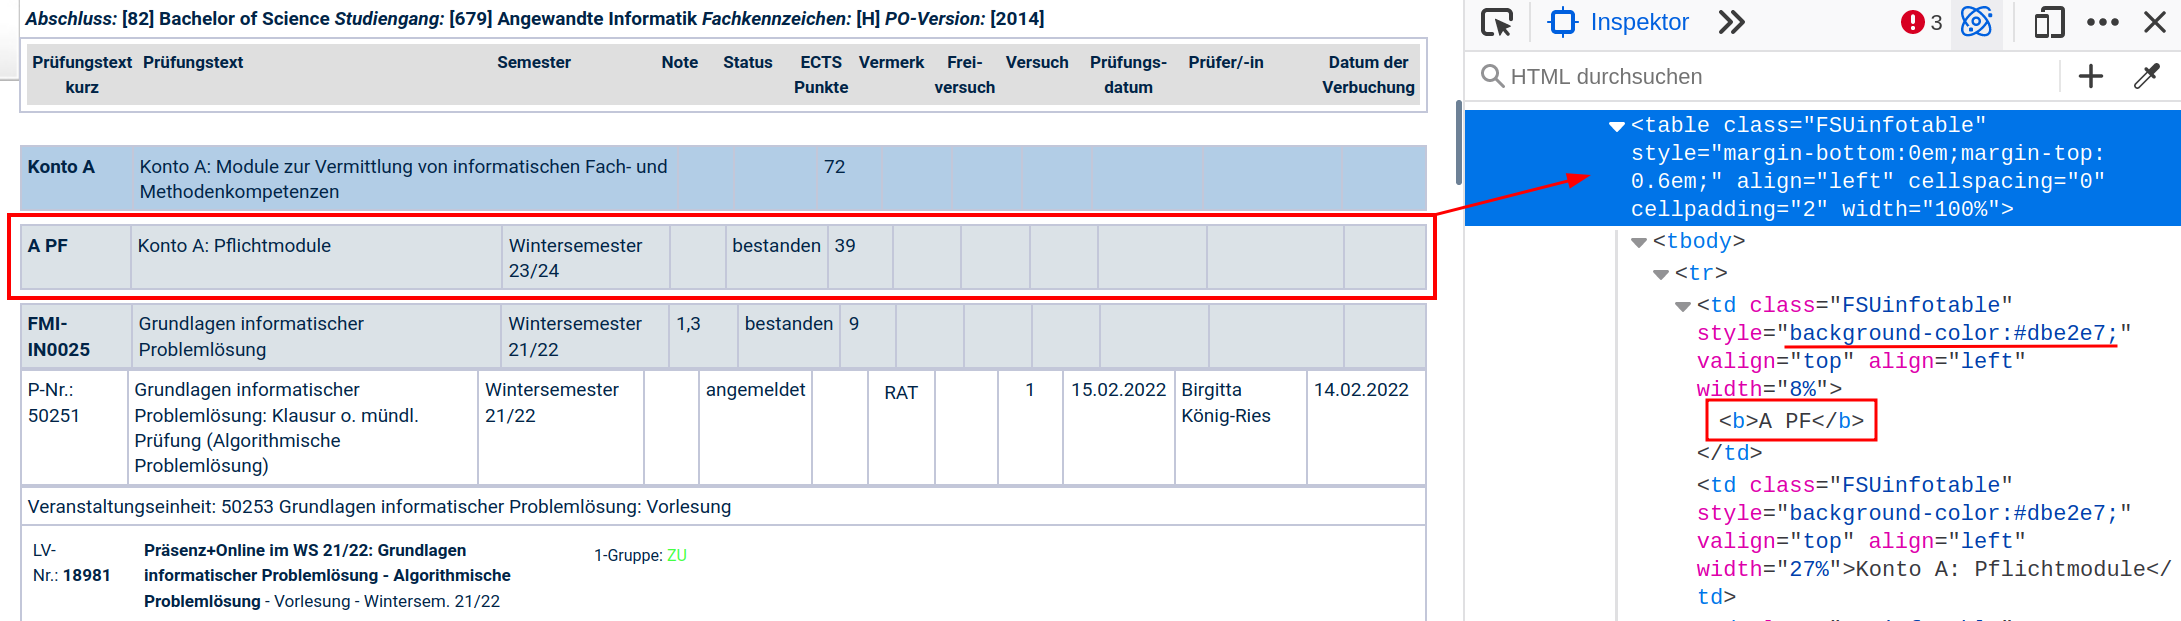Click the ZU group status

[x=677, y=555]
